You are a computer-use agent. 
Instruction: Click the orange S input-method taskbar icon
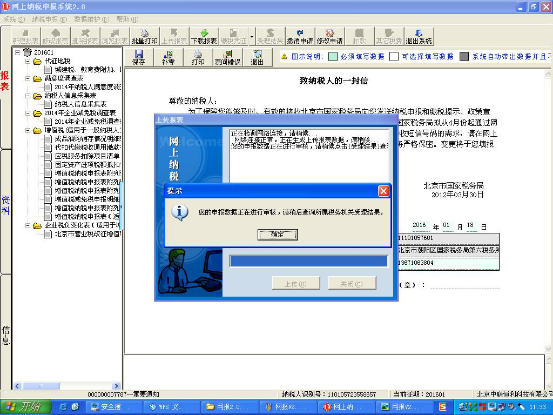click(443, 407)
